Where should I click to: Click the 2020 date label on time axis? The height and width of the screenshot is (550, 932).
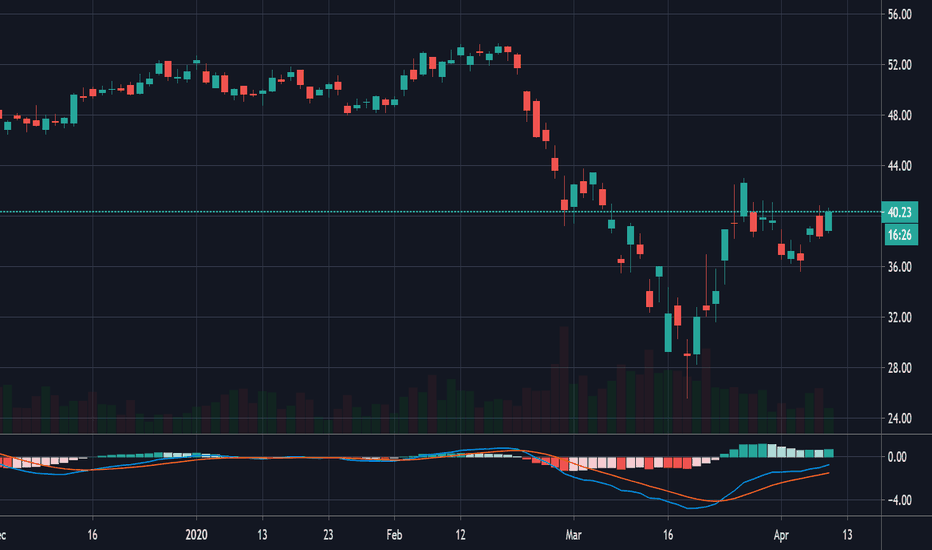[x=196, y=535]
